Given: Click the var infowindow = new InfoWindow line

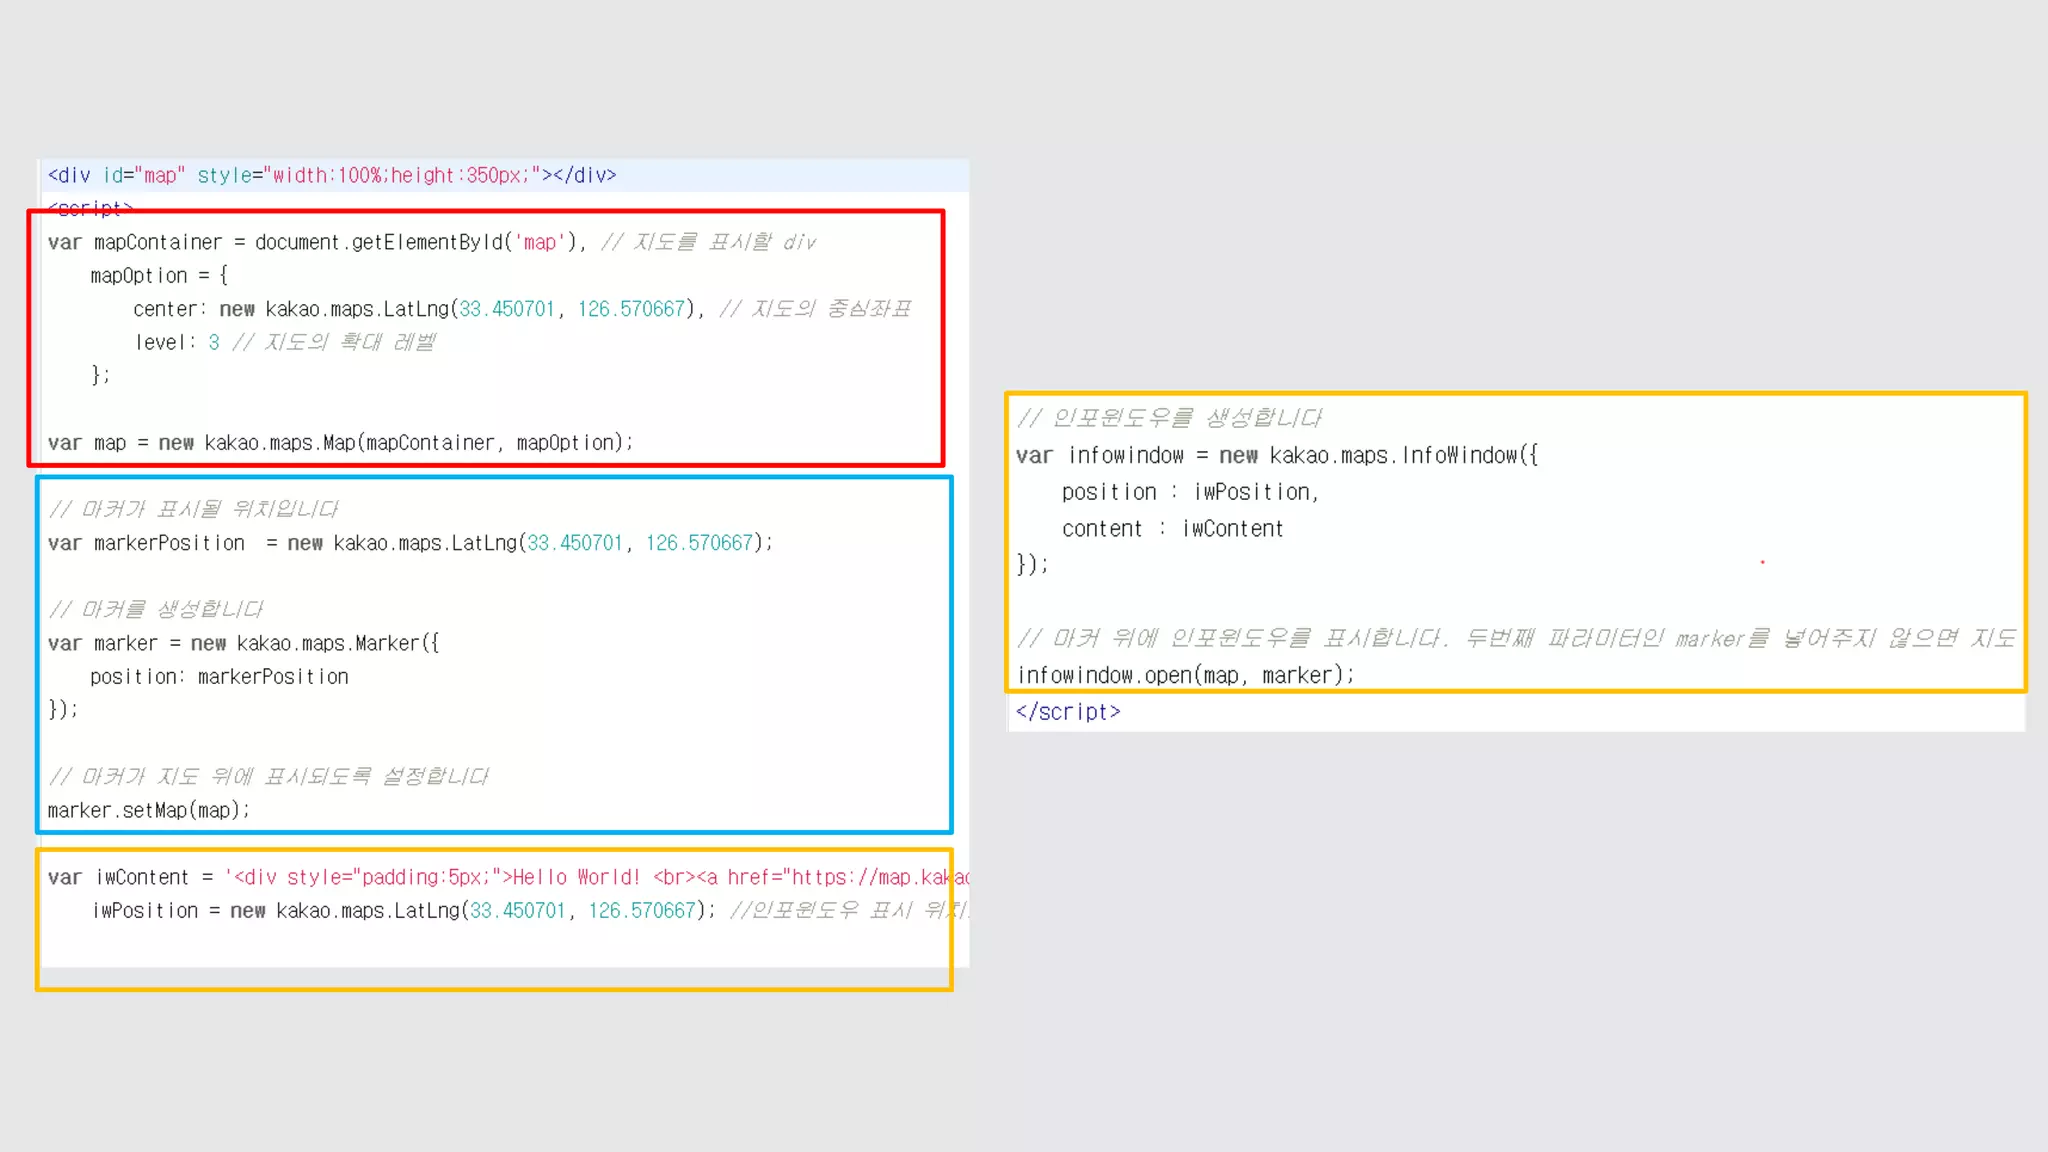Looking at the screenshot, I should pyautogui.click(x=1276, y=456).
